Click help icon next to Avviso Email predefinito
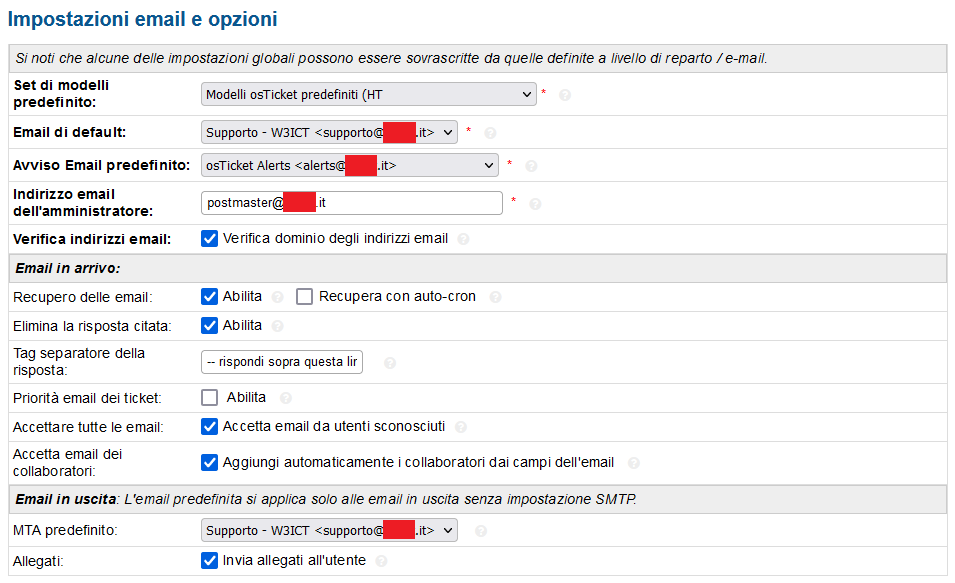 [x=531, y=166]
